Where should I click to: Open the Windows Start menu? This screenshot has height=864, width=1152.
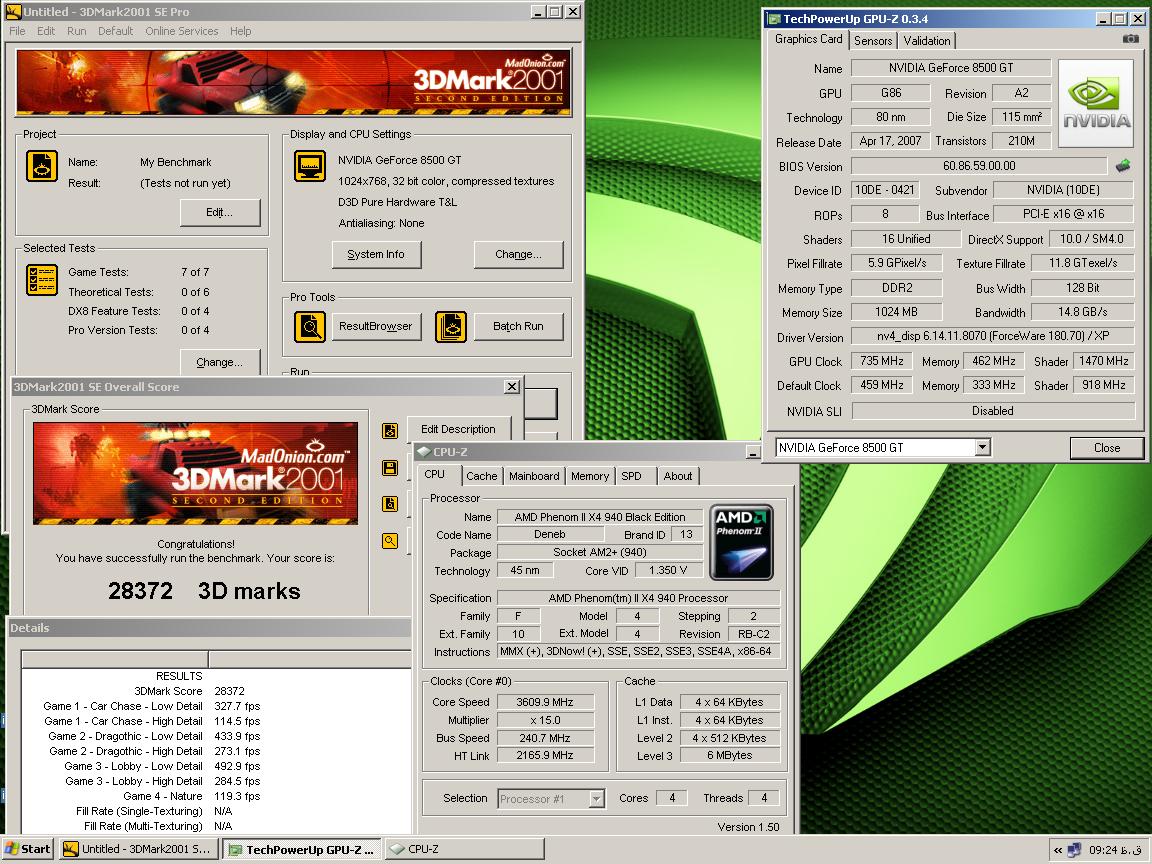click(27, 849)
